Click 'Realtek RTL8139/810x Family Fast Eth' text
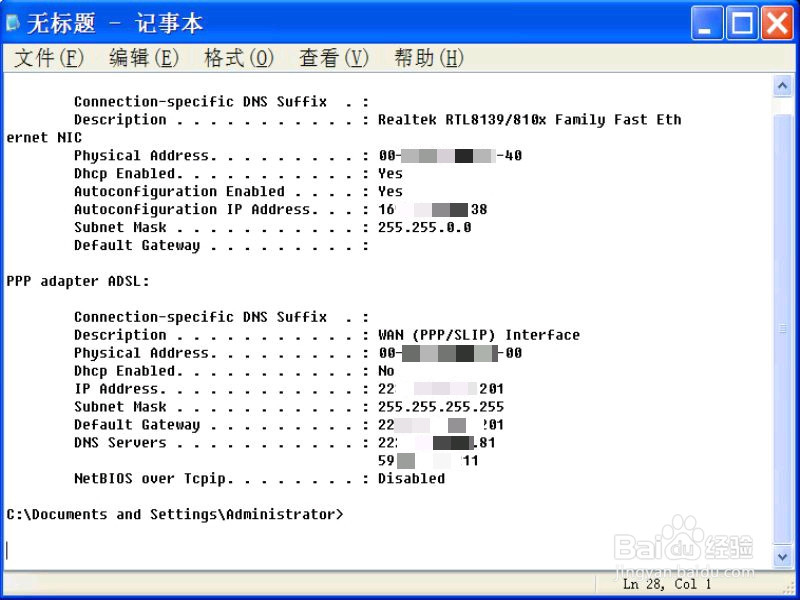This screenshot has width=800, height=600. click(x=530, y=120)
